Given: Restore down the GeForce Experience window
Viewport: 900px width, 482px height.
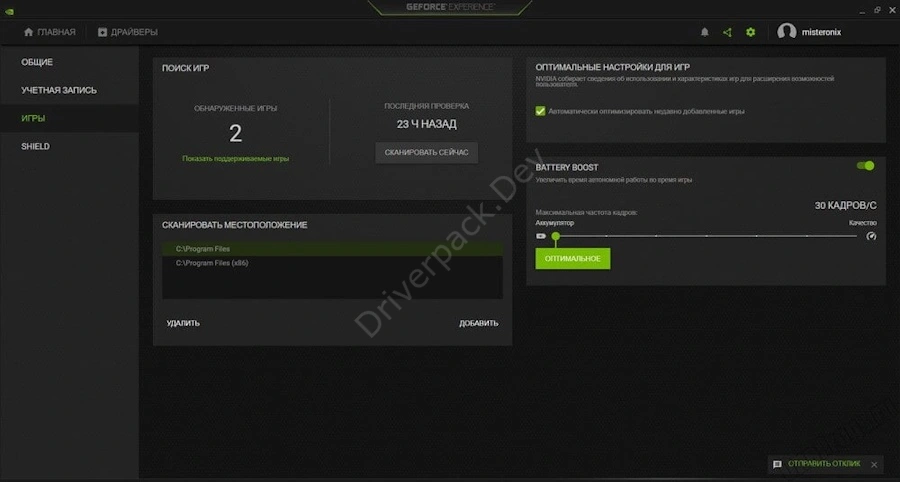Looking at the screenshot, I should click(877, 10).
